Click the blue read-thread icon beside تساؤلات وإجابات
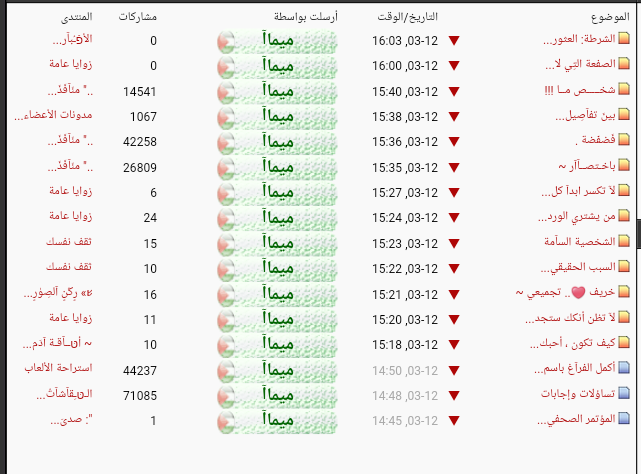 coord(624,393)
